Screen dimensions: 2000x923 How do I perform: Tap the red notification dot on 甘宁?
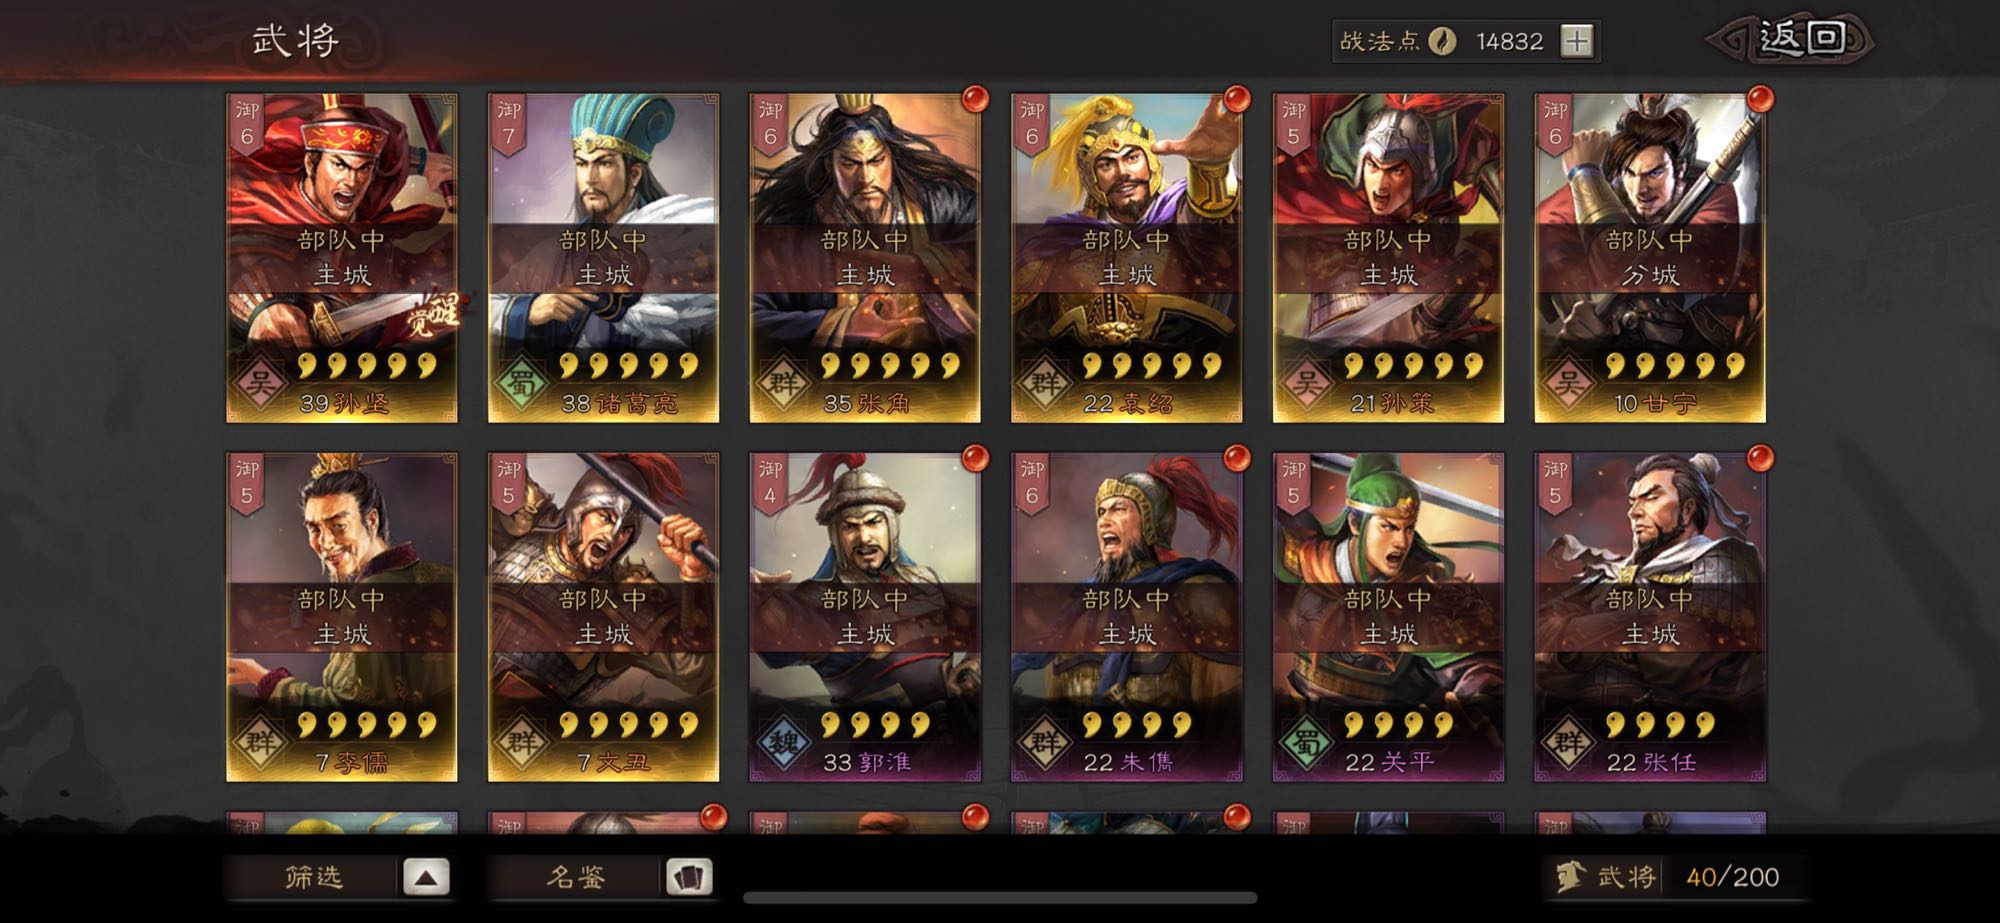coord(1760,99)
